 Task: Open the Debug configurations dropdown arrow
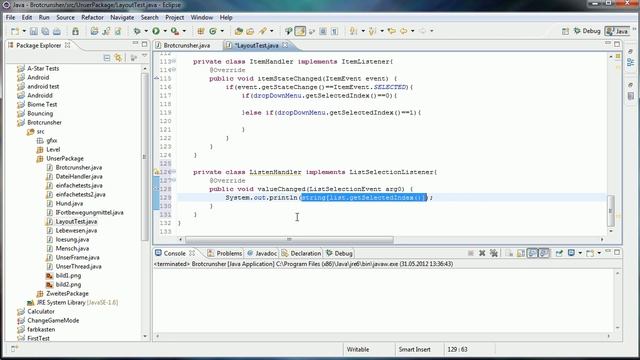146,31
